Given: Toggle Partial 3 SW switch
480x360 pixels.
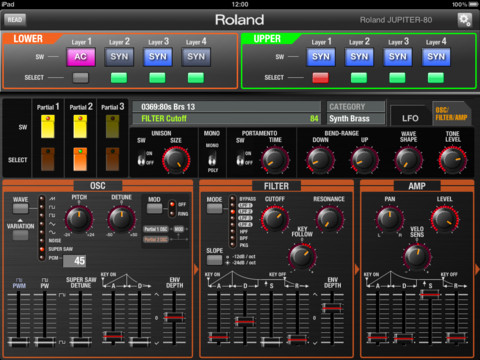Looking at the screenshot, I should pyautogui.click(x=113, y=126).
